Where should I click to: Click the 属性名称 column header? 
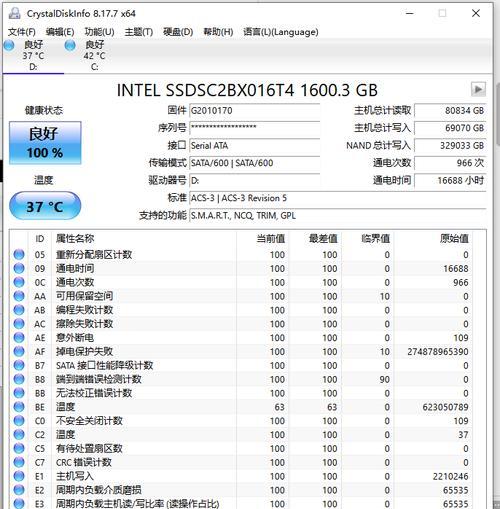coord(75,239)
